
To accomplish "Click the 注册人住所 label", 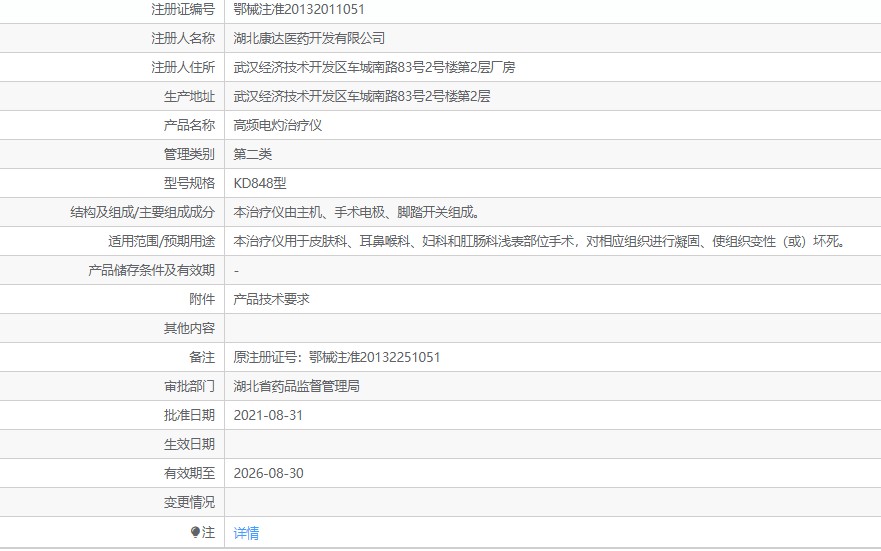I will [183, 67].
